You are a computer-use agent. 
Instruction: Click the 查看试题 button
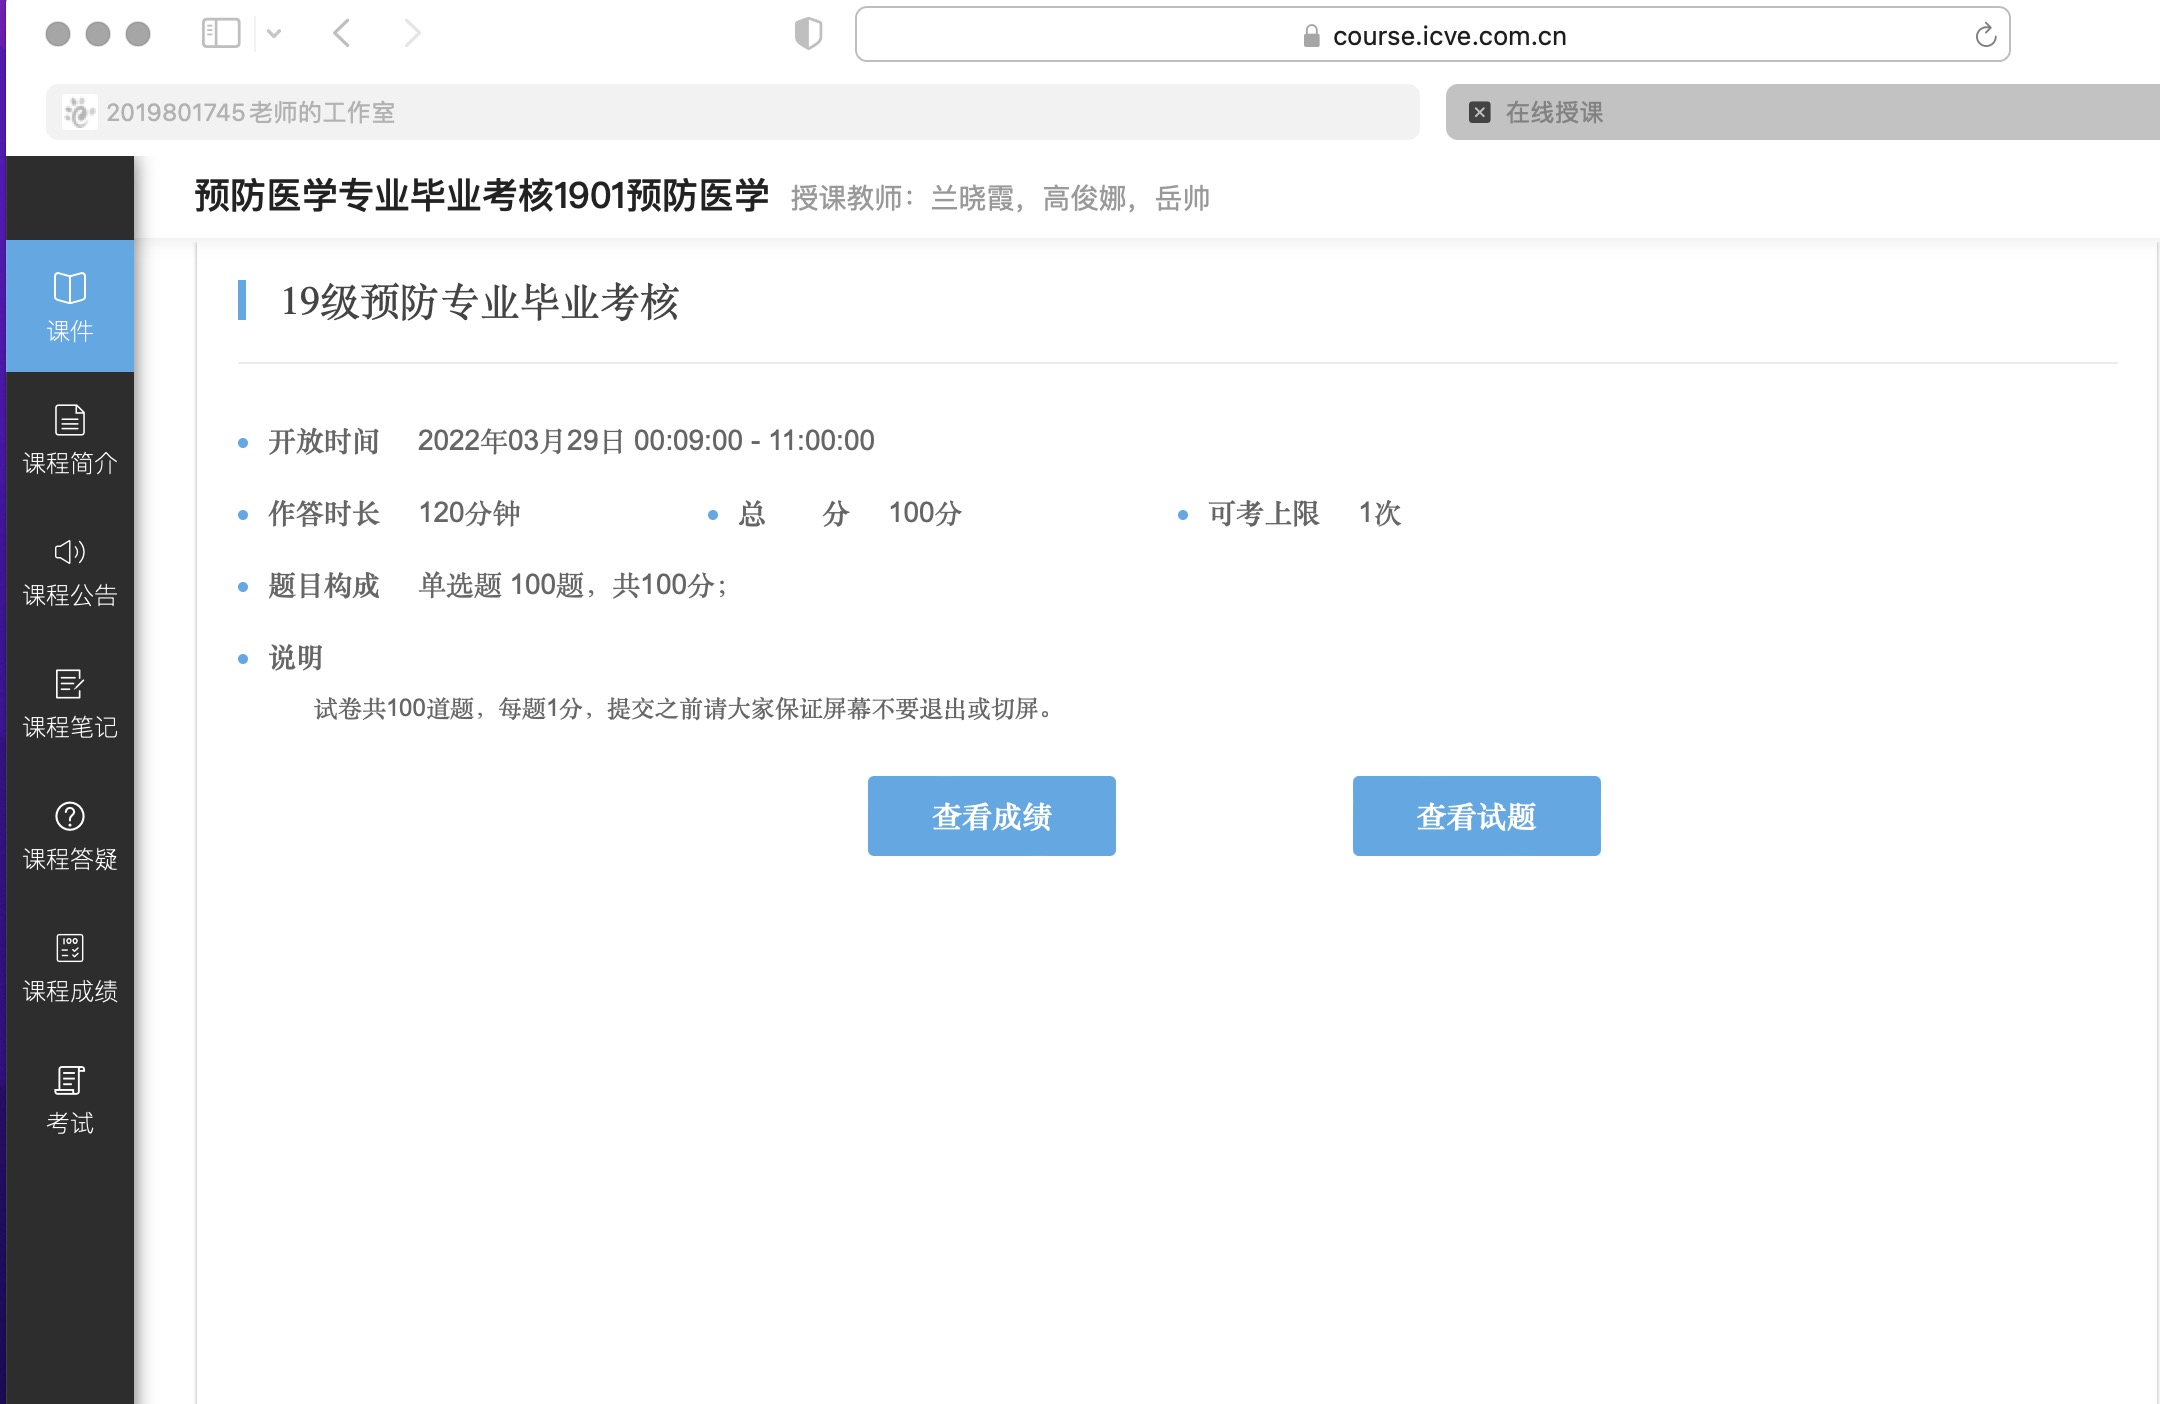[x=1476, y=816]
